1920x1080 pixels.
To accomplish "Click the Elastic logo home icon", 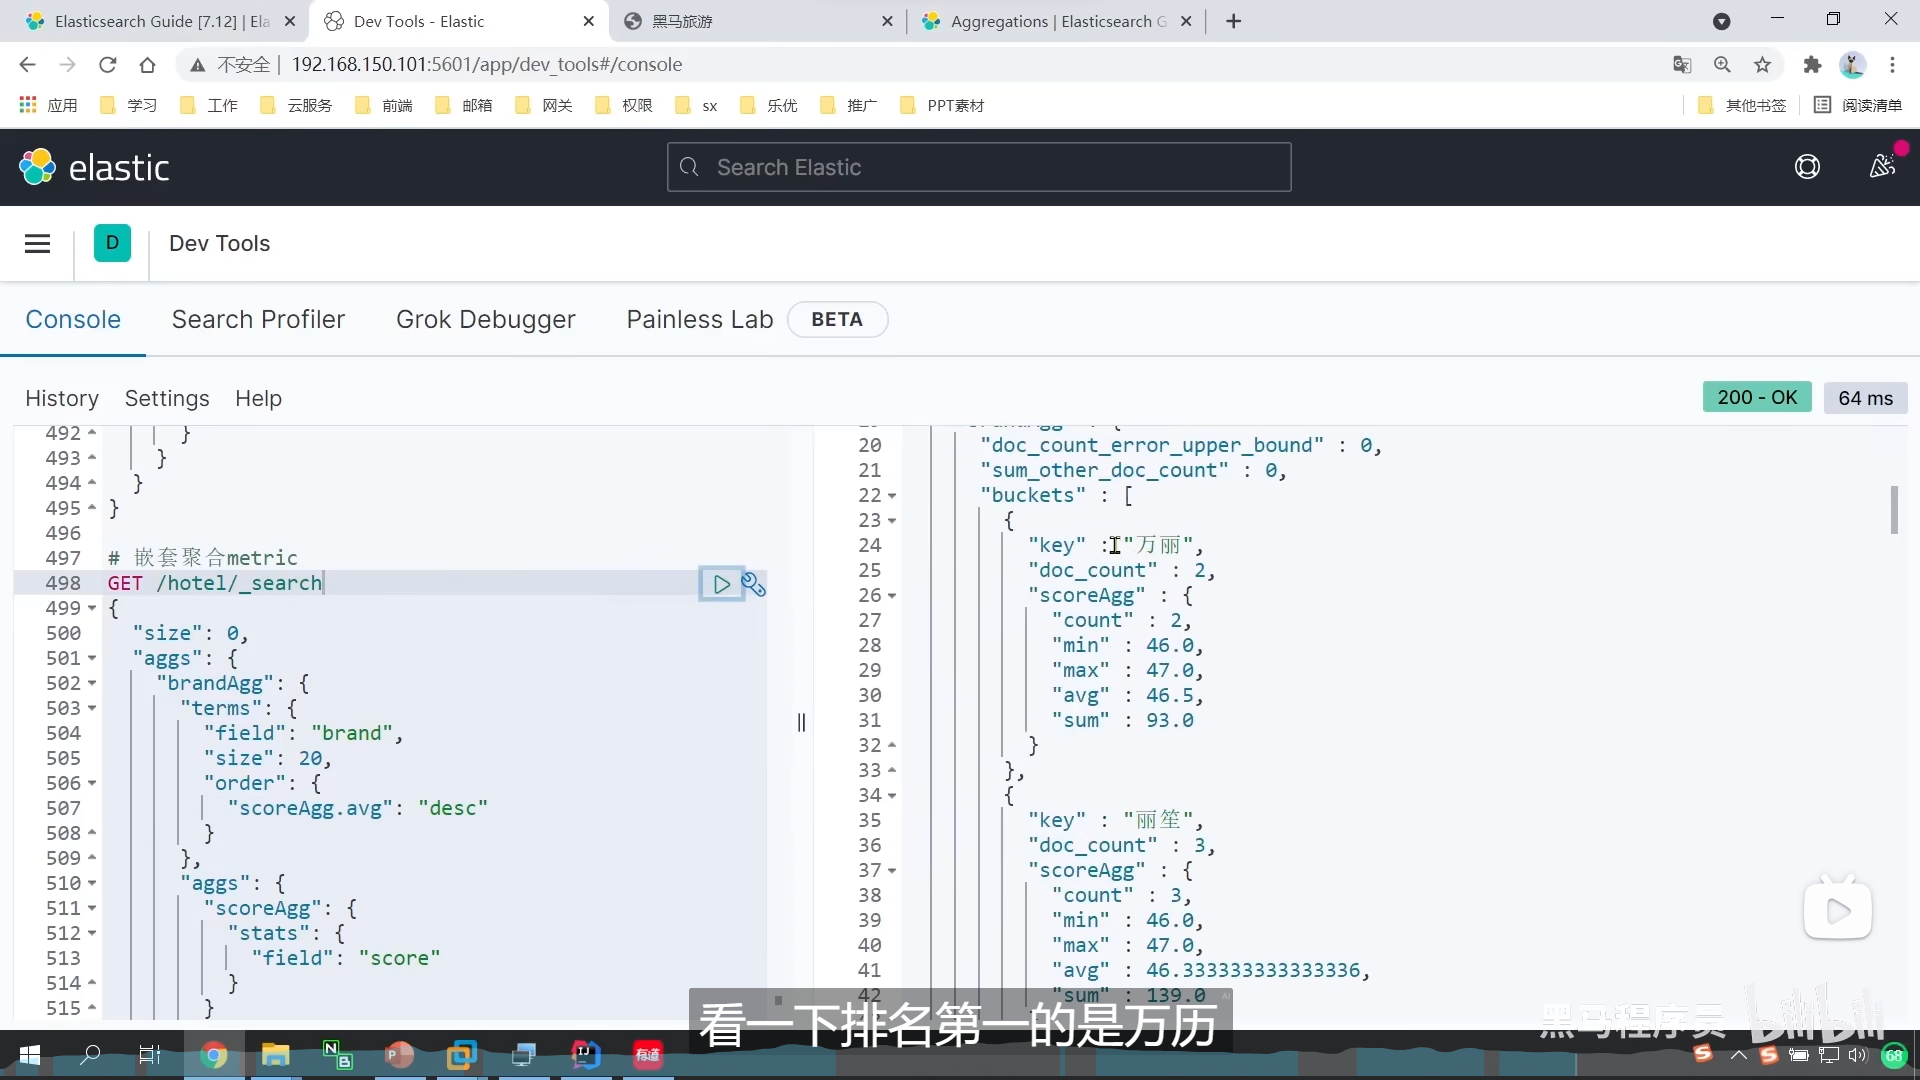I will pos(38,167).
